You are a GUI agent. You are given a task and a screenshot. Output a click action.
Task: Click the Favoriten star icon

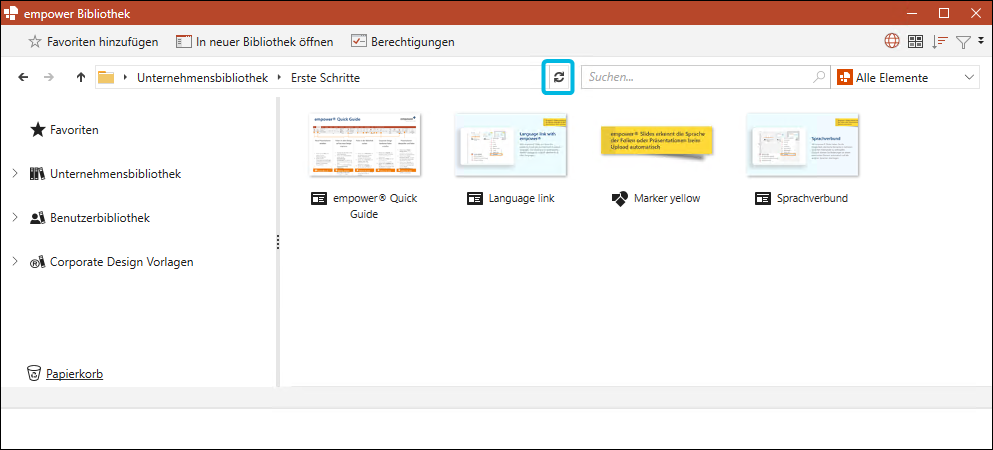pyautogui.click(x=38, y=130)
